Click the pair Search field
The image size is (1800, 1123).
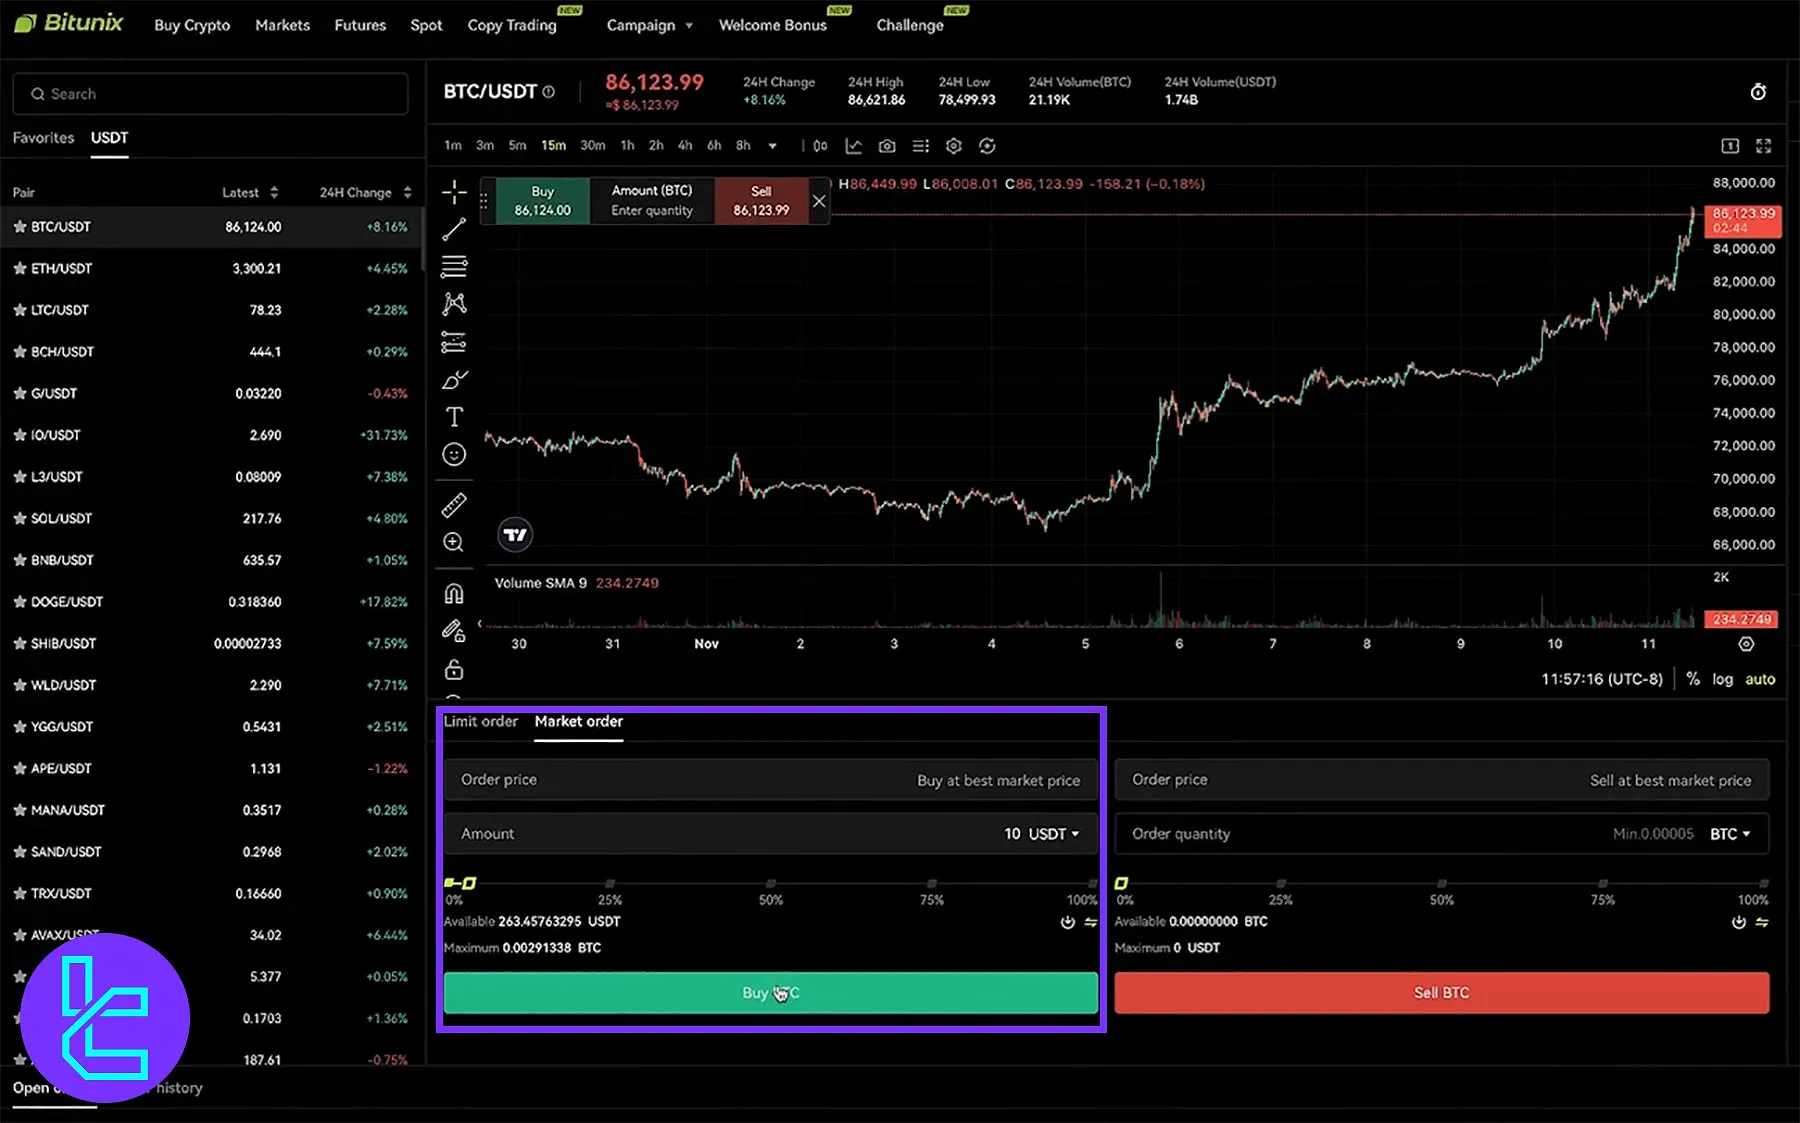coord(210,94)
